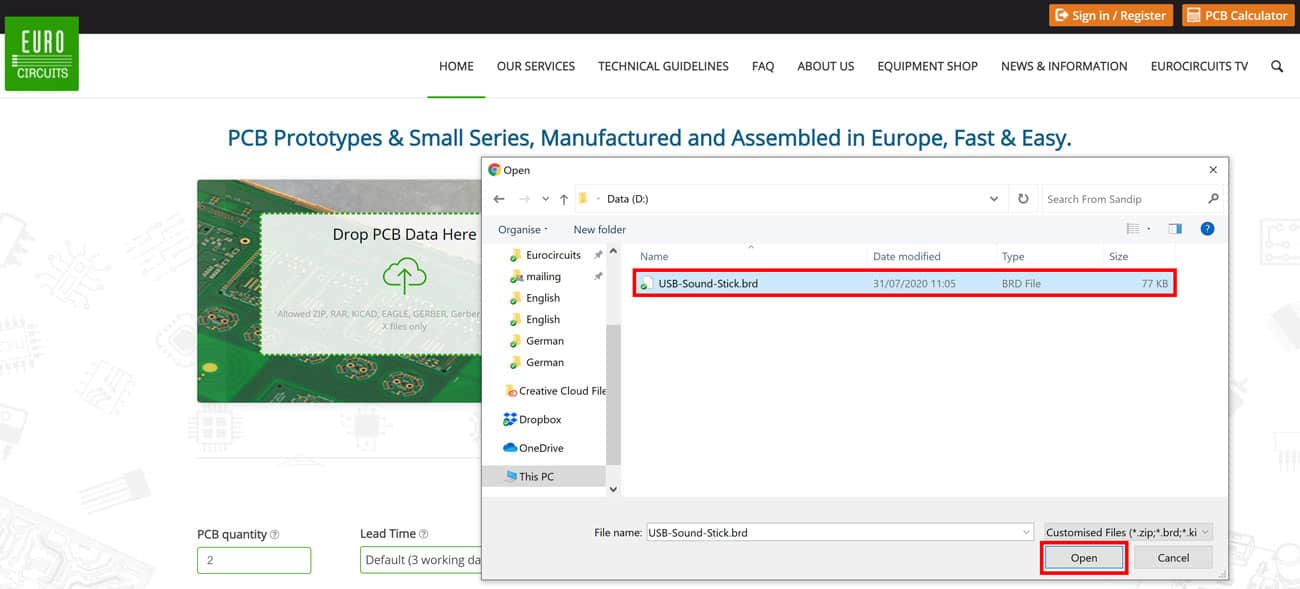Click the upload cloud arrow in drop zone
Image resolution: width=1300 pixels, height=589 pixels.
tap(404, 275)
